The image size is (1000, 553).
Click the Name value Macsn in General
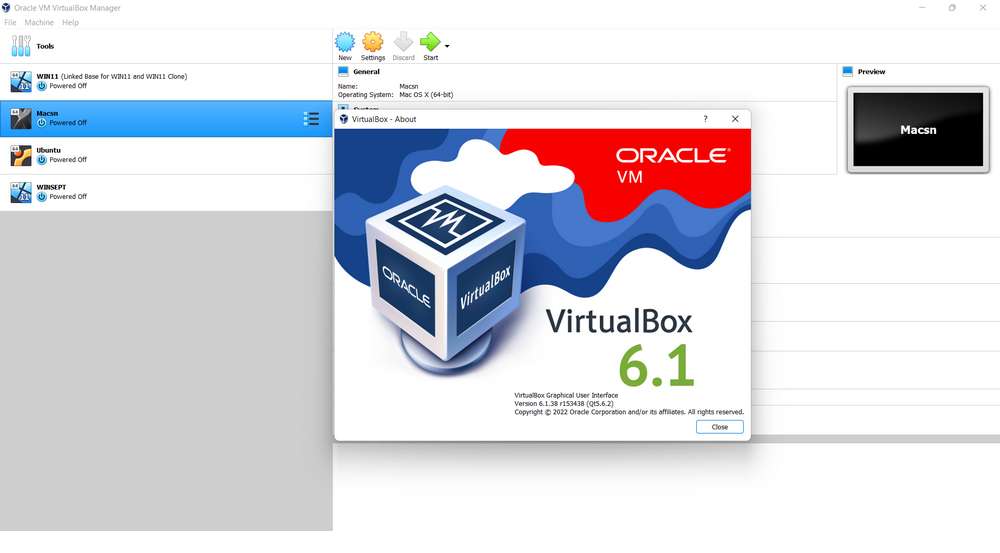point(409,86)
